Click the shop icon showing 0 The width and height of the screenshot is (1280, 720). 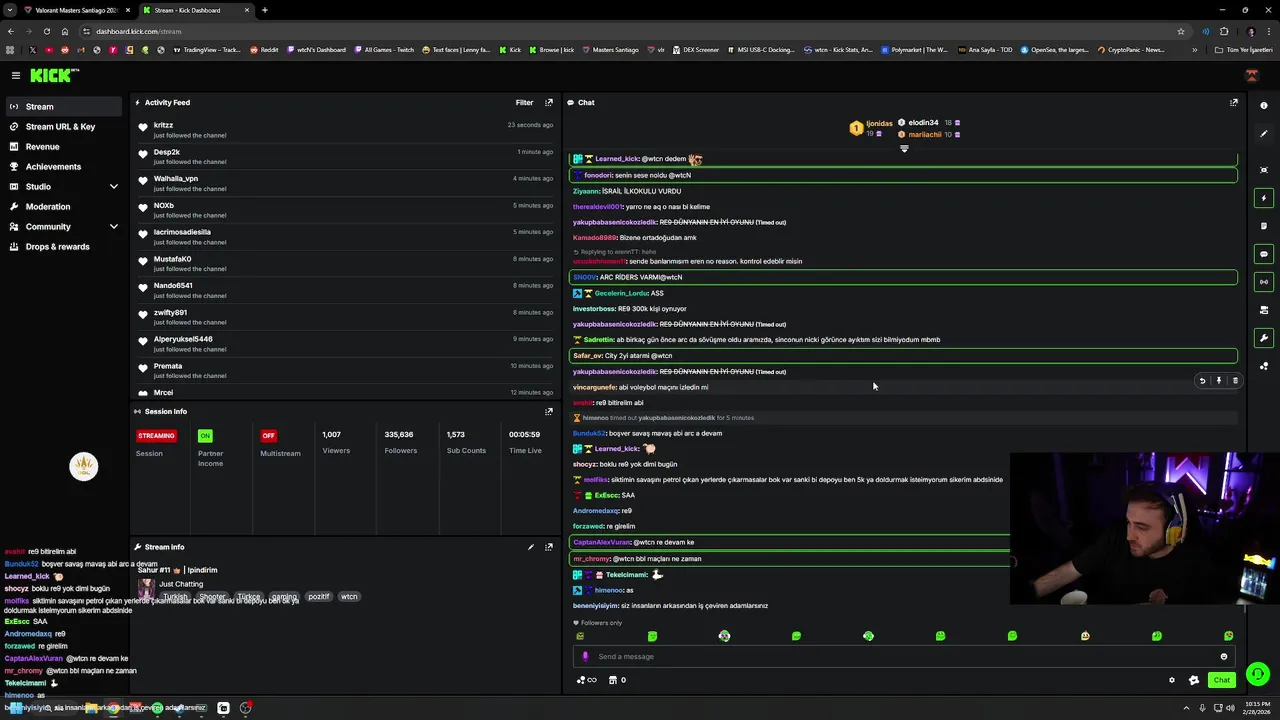tap(617, 680)
